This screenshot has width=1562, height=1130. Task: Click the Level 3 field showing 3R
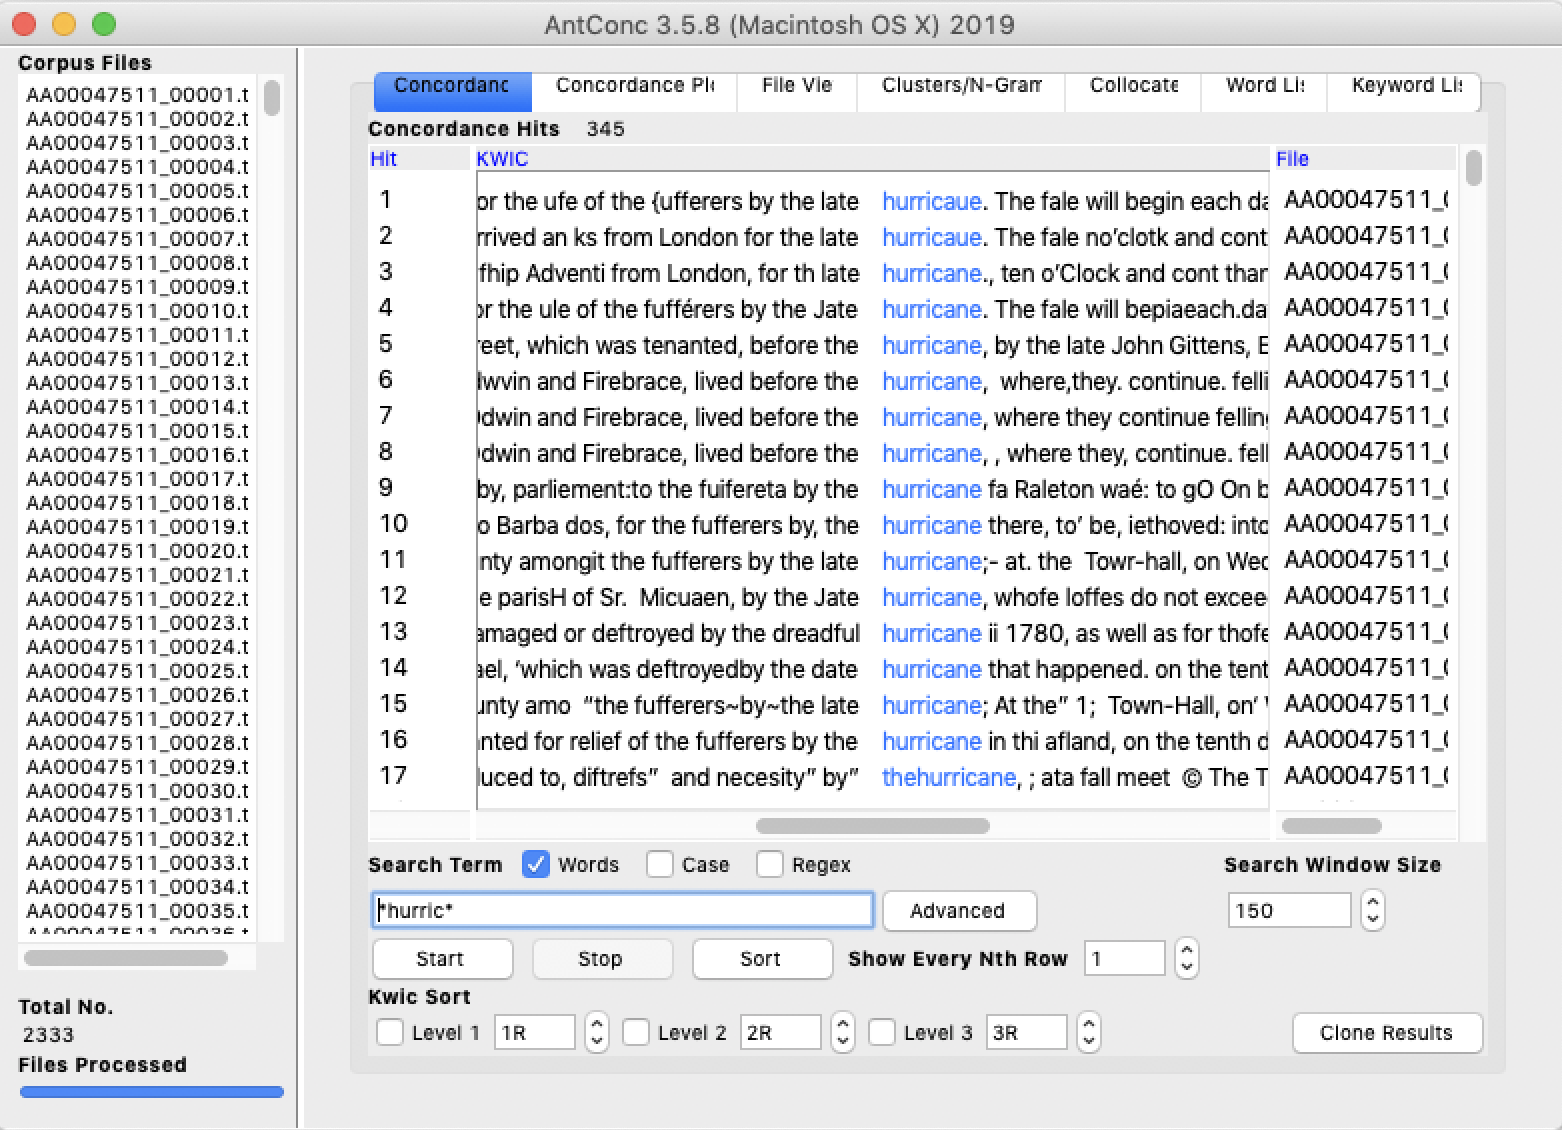1027,1032
